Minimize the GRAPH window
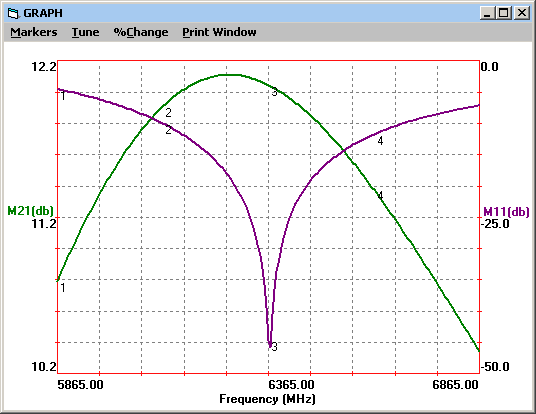This screenshot has width=536, height=414. coord(487,13)
